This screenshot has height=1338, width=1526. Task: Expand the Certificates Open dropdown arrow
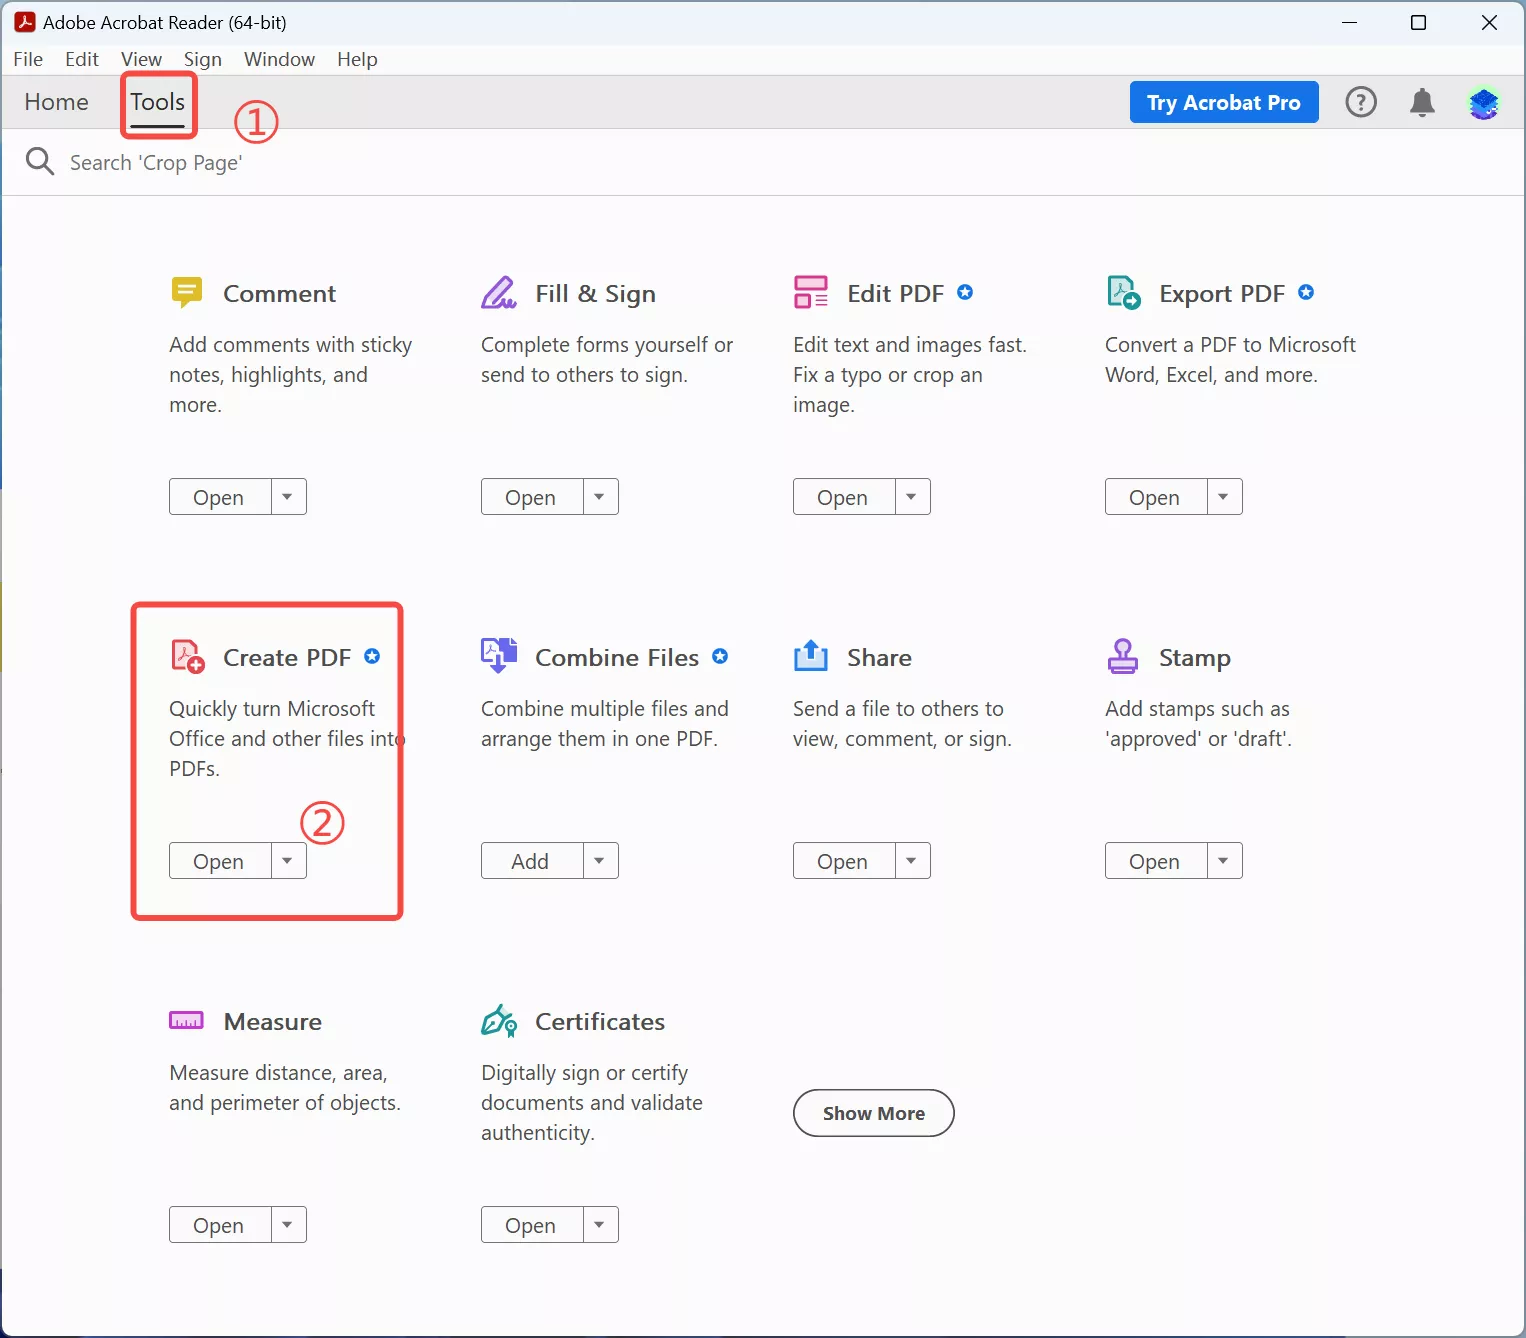point(600,1225)
